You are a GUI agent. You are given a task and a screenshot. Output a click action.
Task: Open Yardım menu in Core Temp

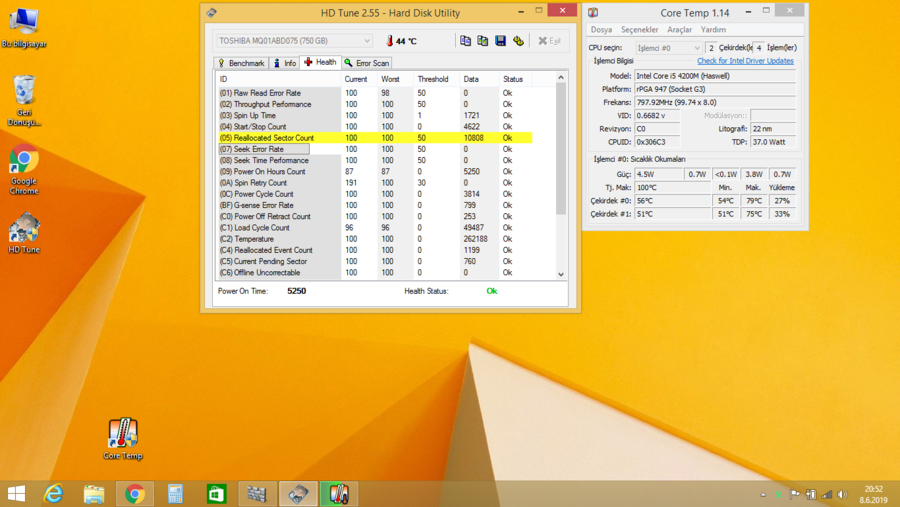[x=713, y=29]
